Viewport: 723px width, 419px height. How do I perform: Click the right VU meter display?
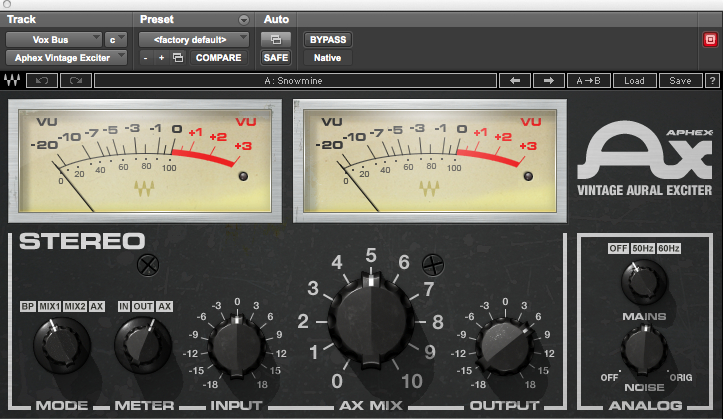(430, 161)
